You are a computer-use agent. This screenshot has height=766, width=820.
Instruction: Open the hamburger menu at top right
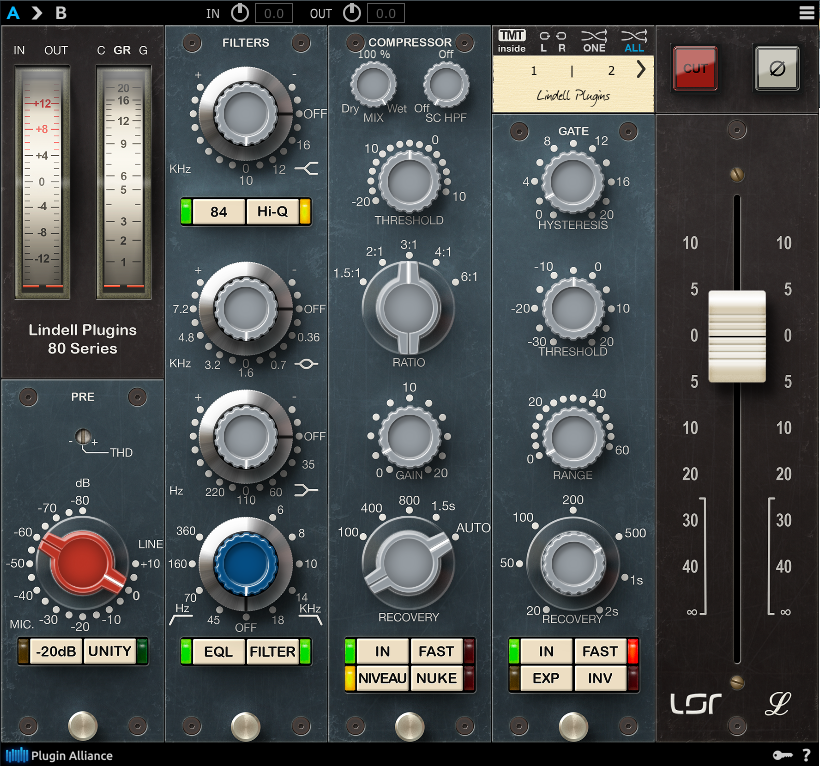pyautogui.click(x=806, y=13)
